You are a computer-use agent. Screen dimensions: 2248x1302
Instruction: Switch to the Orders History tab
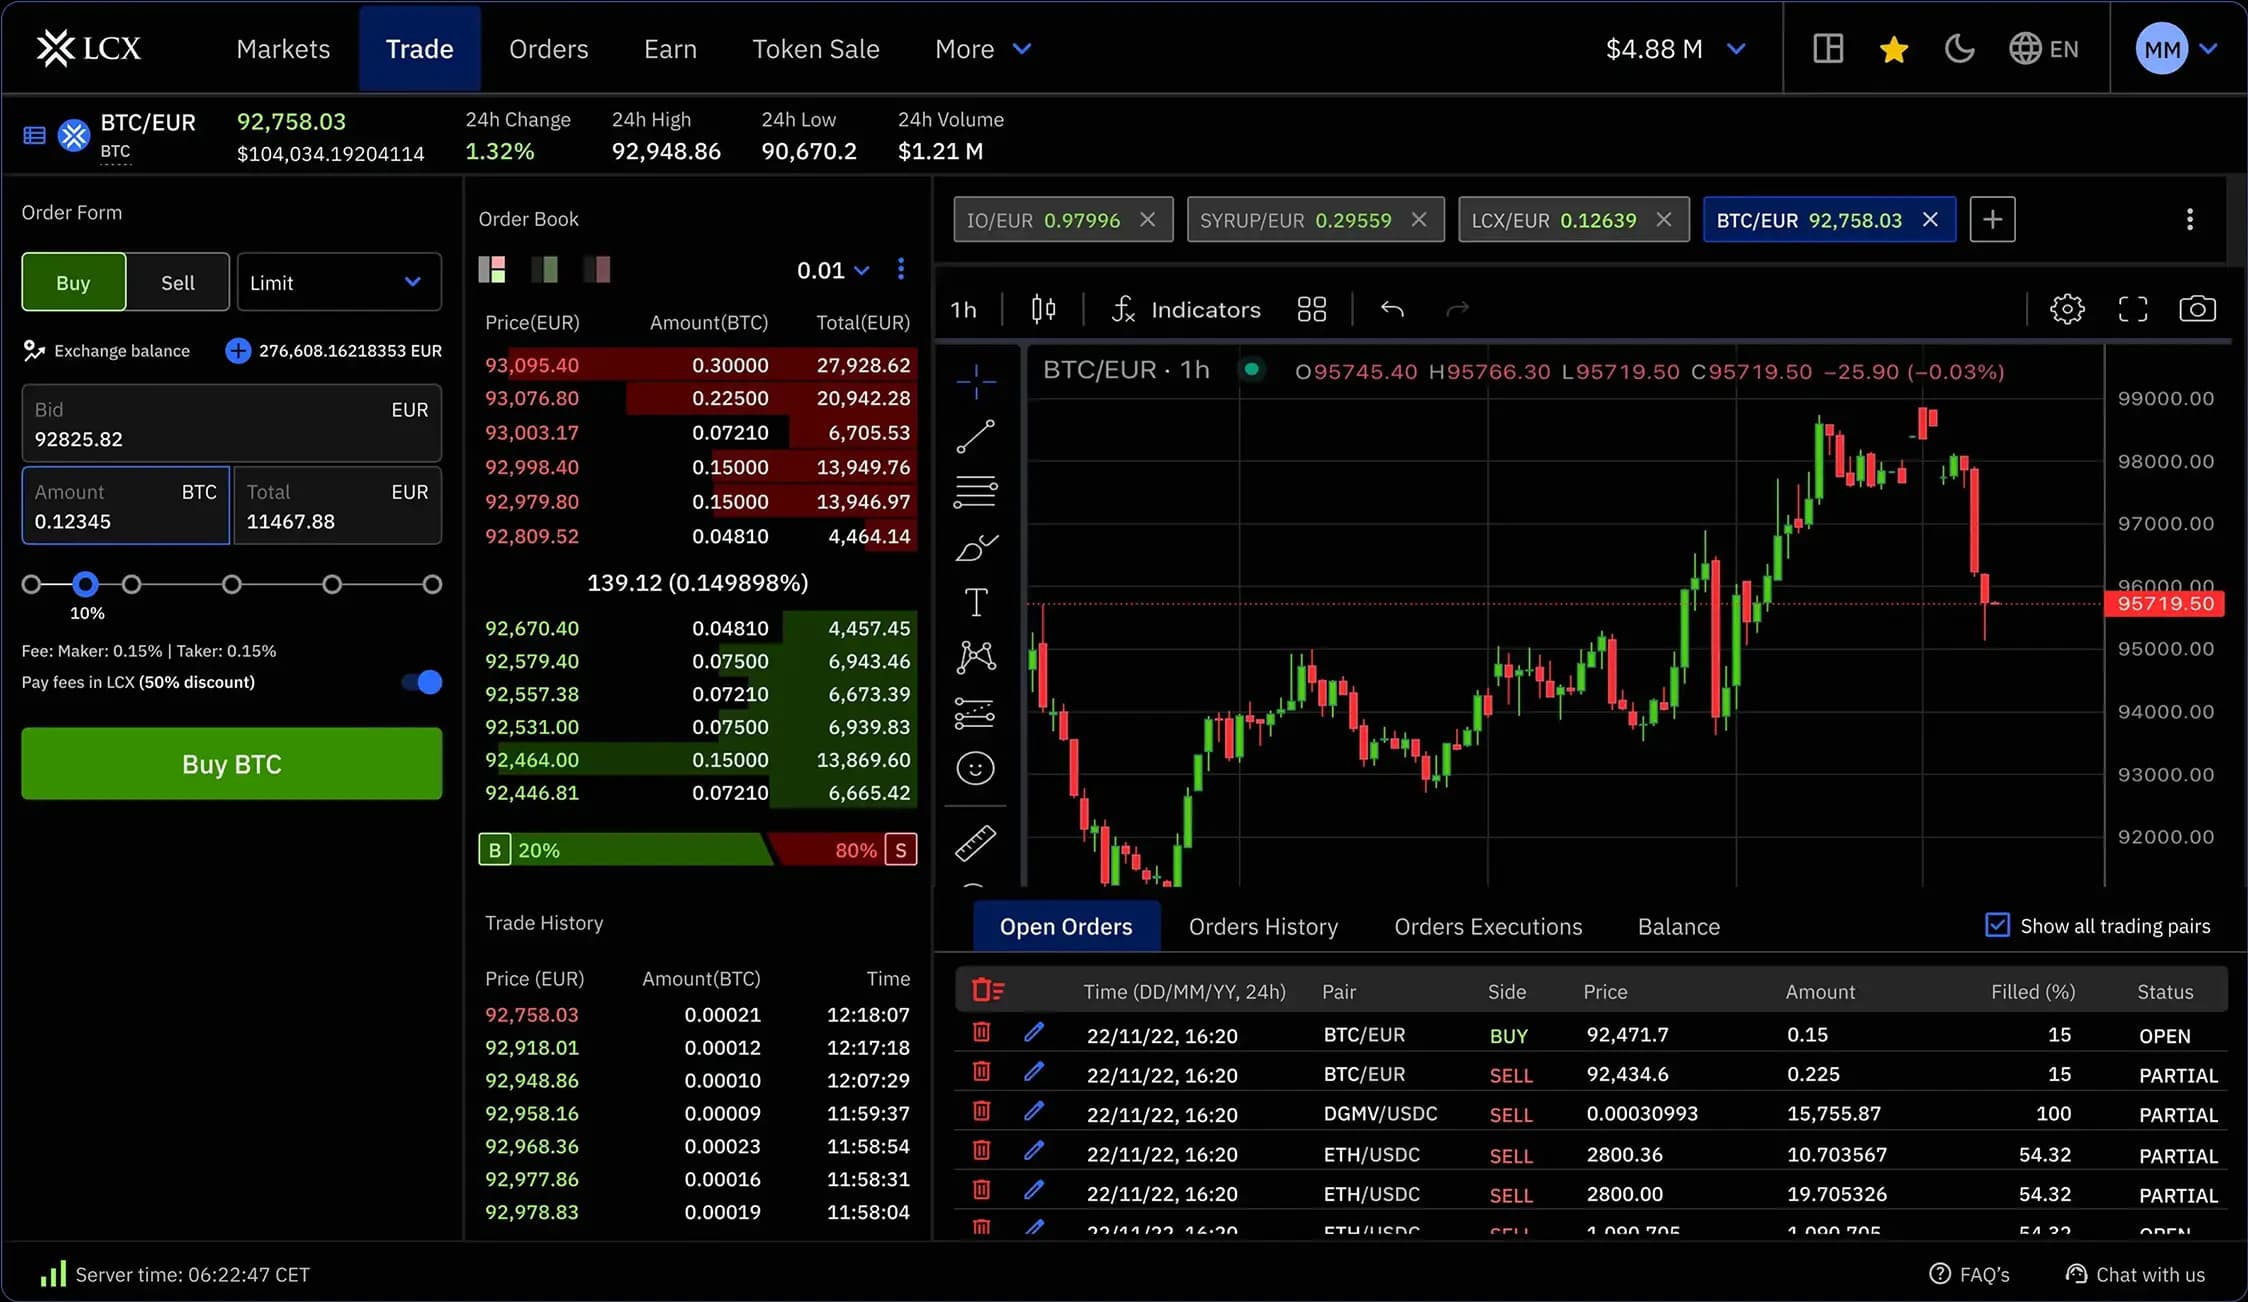tap(1263, 926)
